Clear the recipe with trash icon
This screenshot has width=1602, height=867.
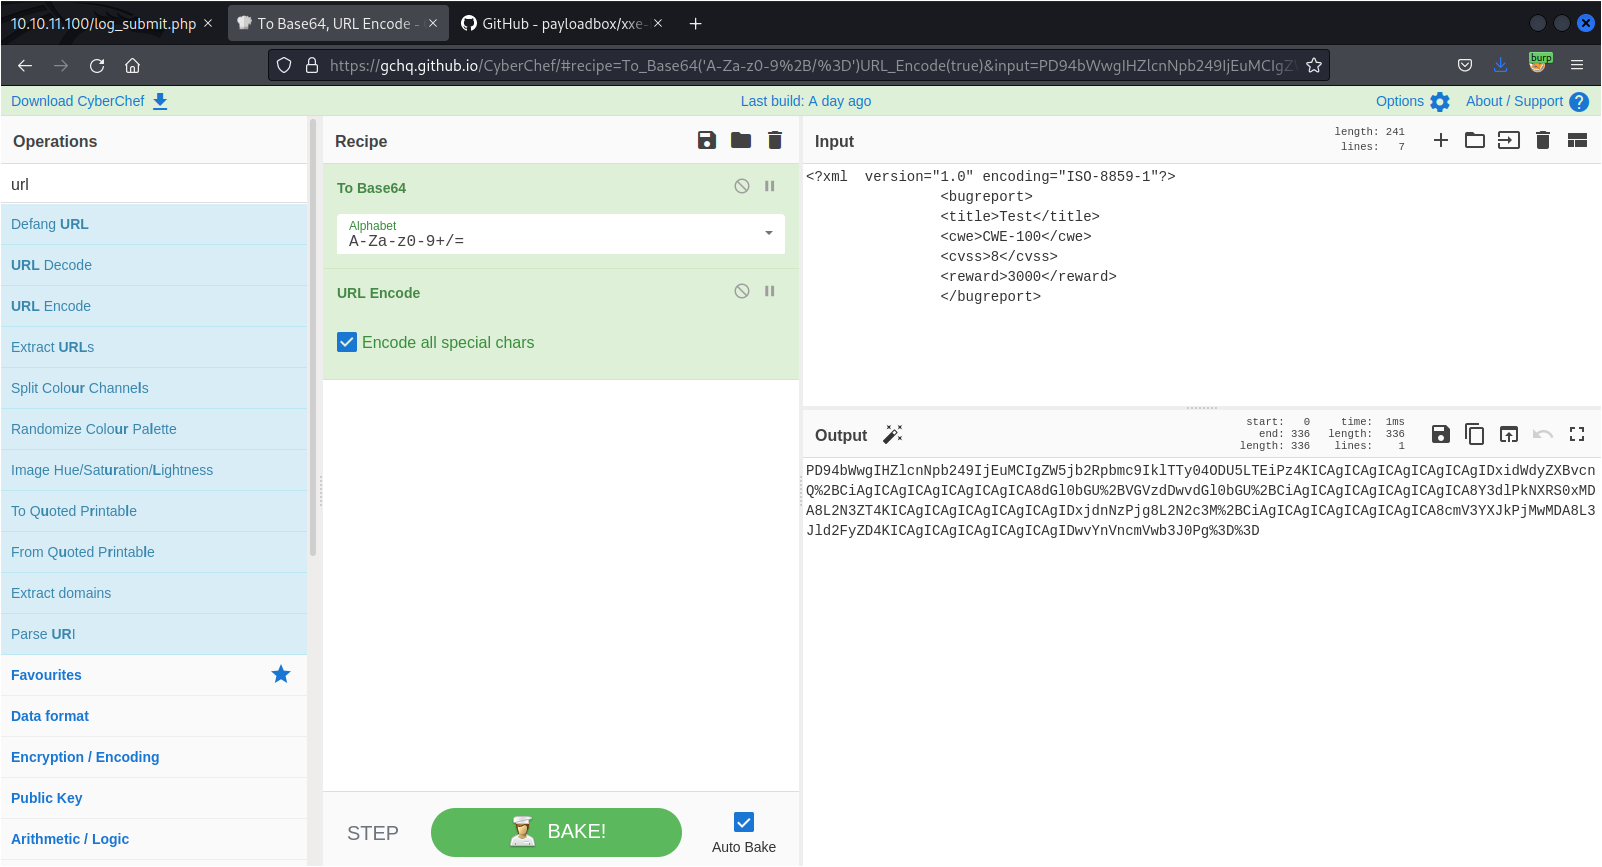pyautogui.click(x=775, y=140)
